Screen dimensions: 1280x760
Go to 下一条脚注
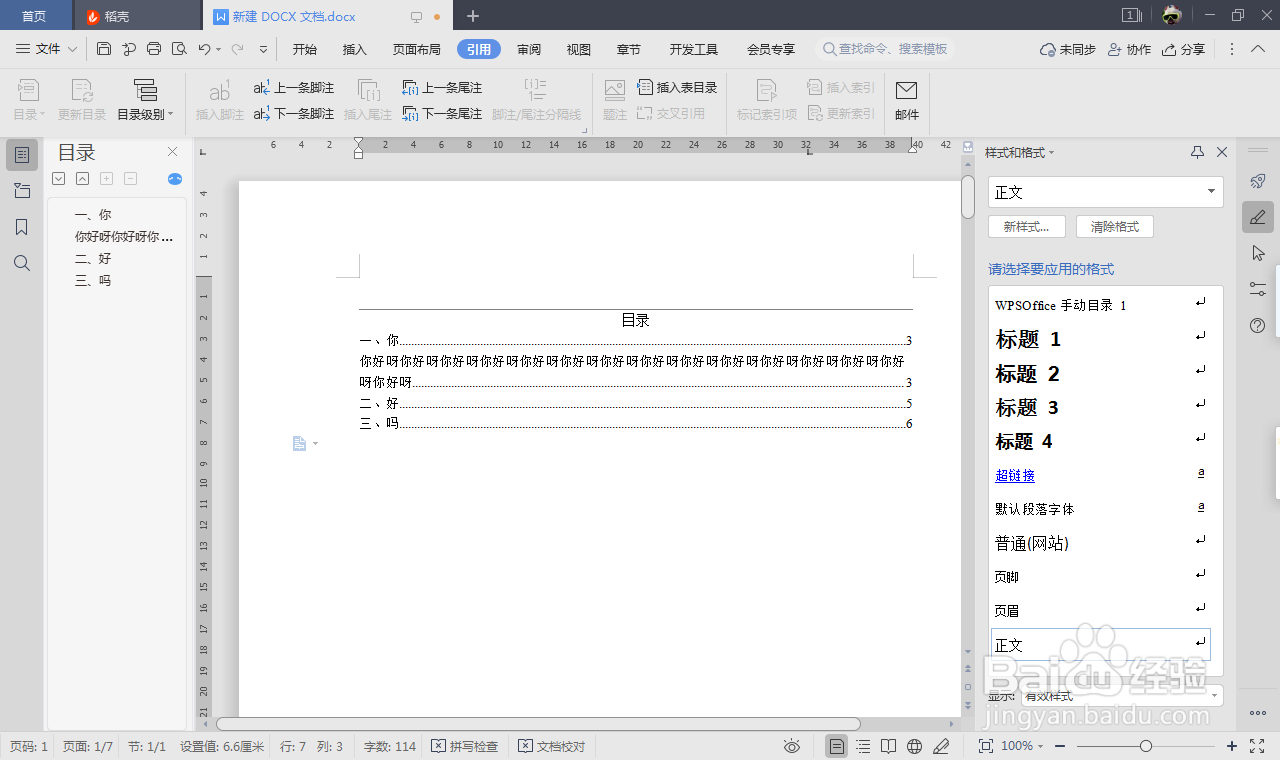(293, 114)
